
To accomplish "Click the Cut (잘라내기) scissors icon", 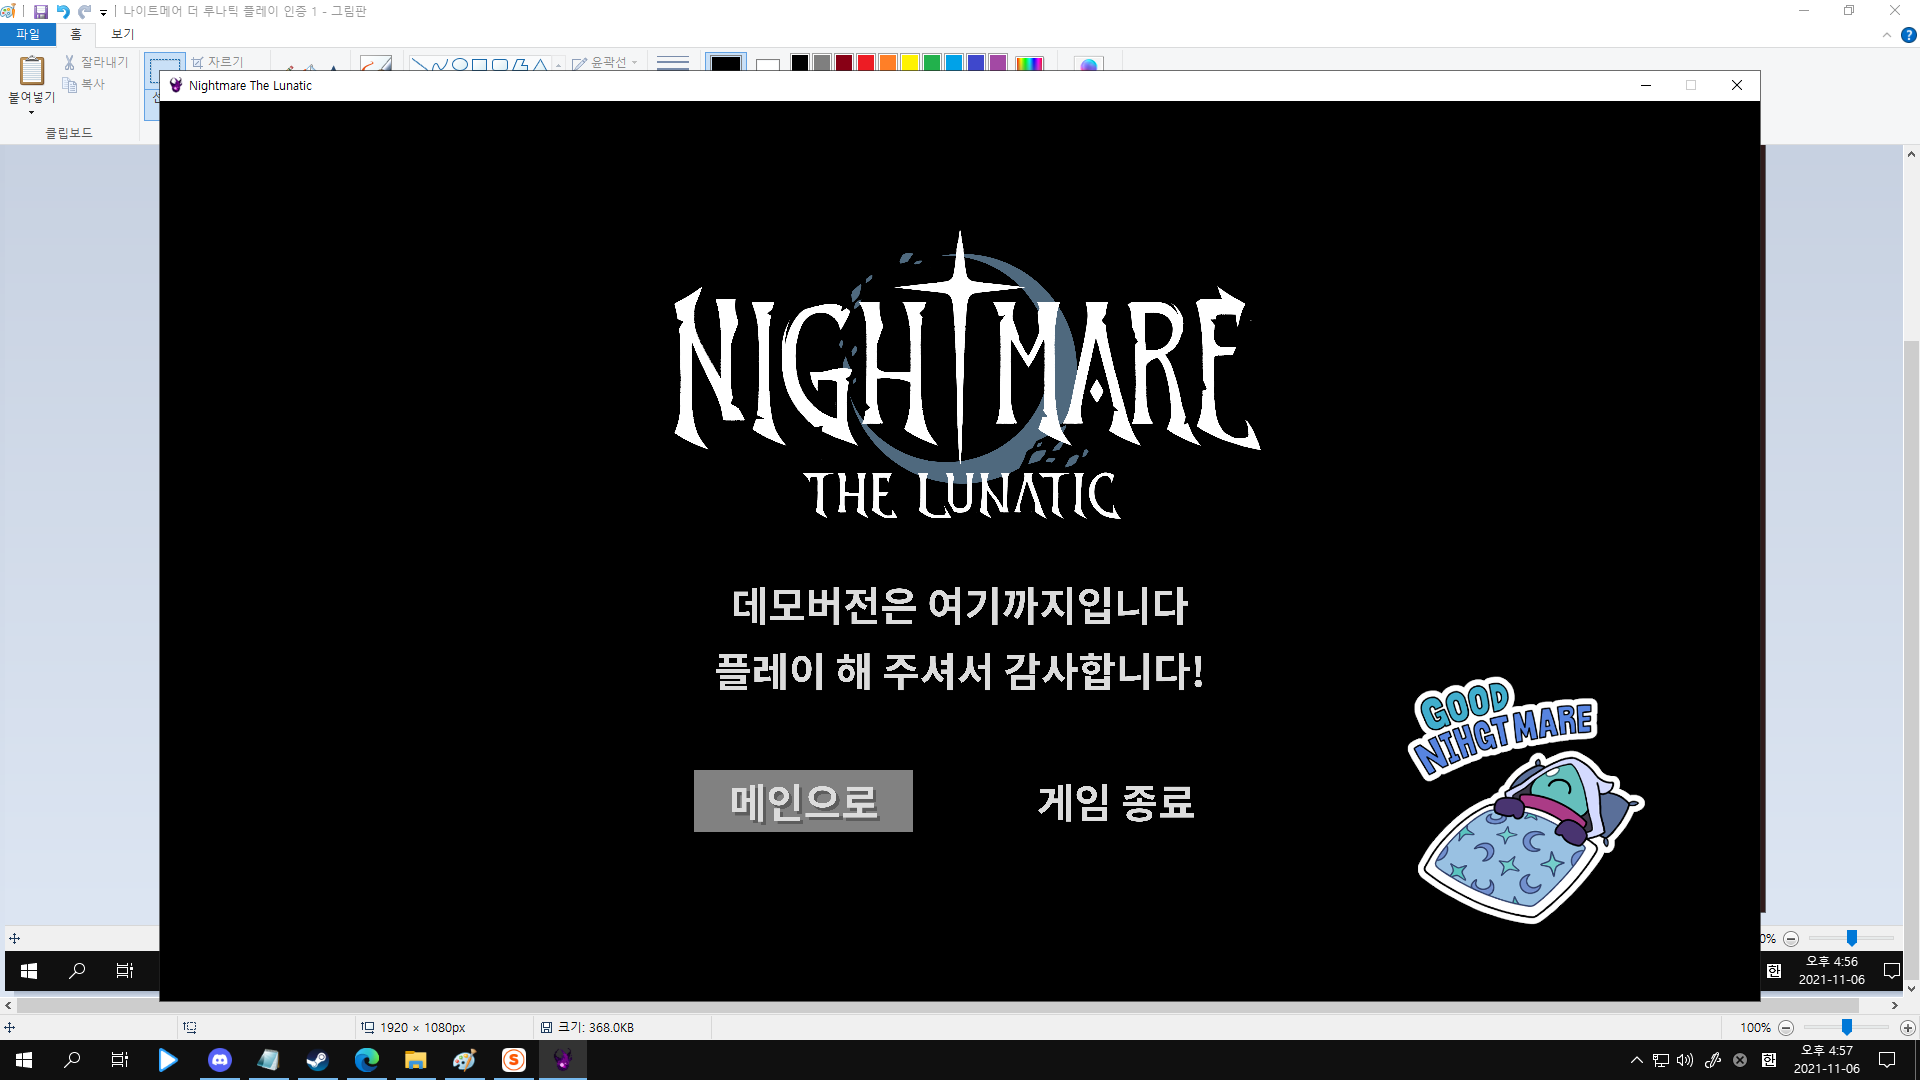I will coord(70,62).
